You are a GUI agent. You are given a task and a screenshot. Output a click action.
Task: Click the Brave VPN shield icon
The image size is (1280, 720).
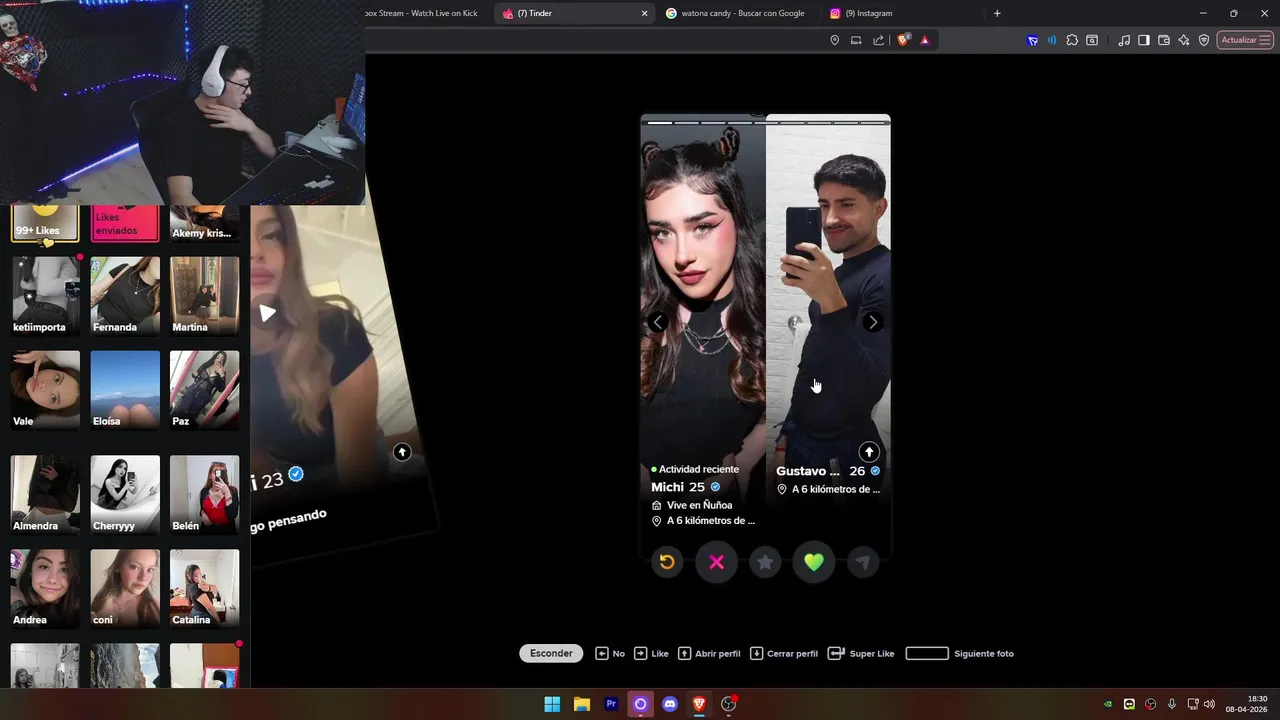(1204, 40)
